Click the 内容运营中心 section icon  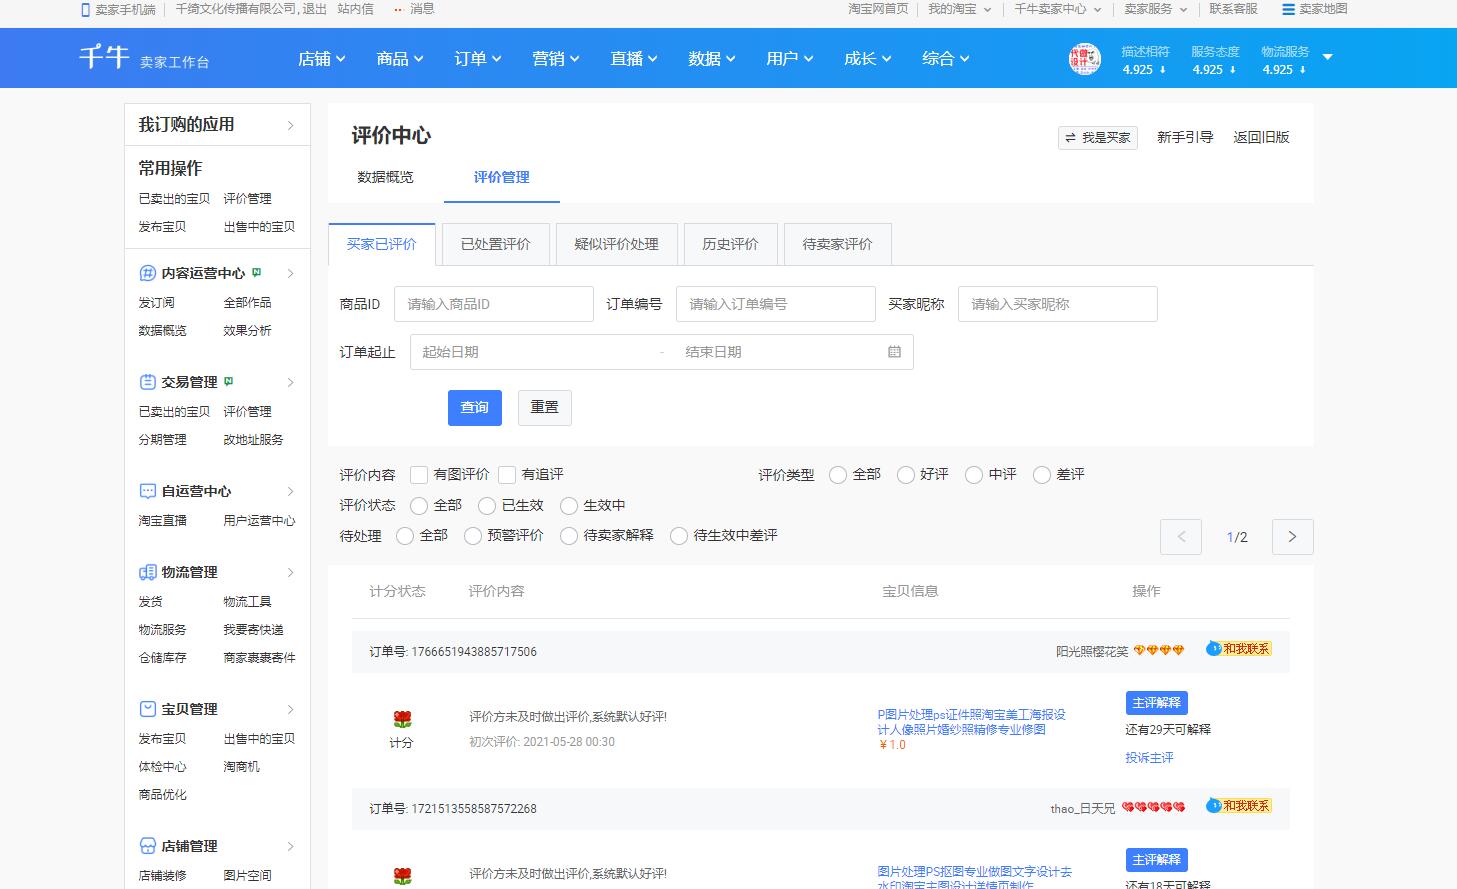coord(147,273)
